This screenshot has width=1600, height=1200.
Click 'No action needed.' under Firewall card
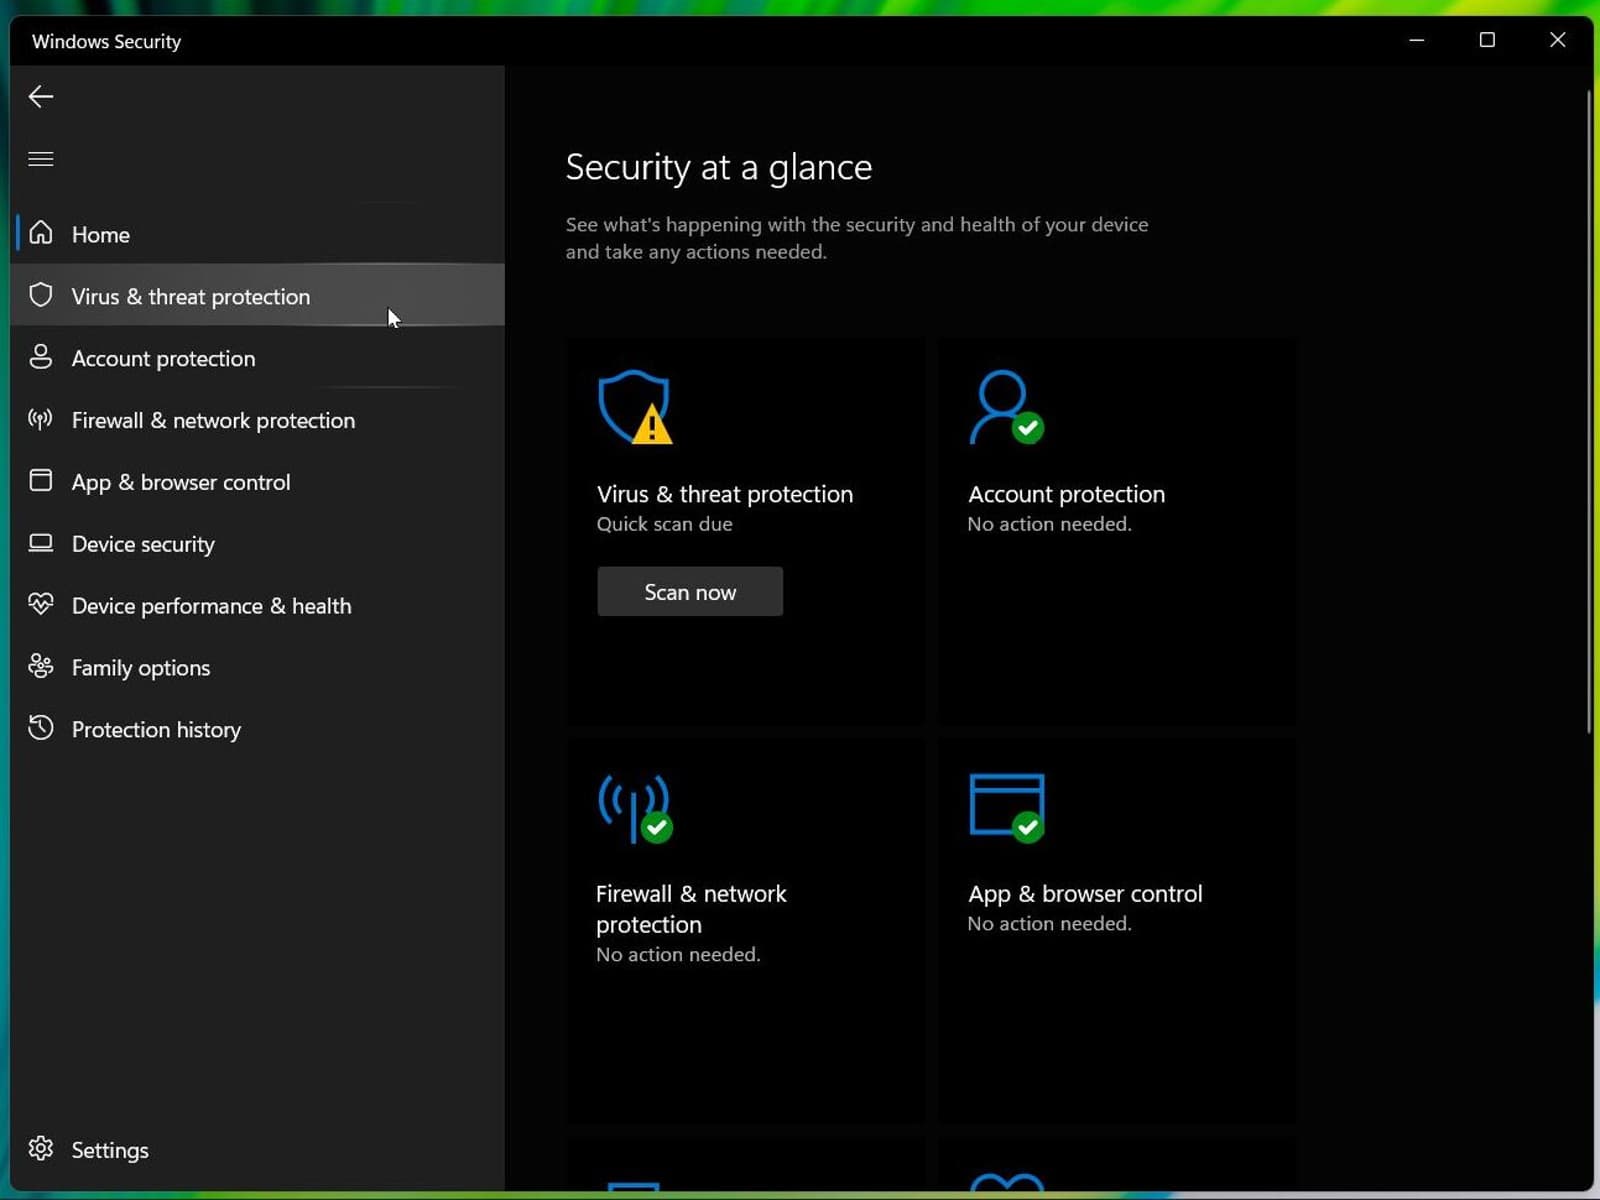coord(678,955)
